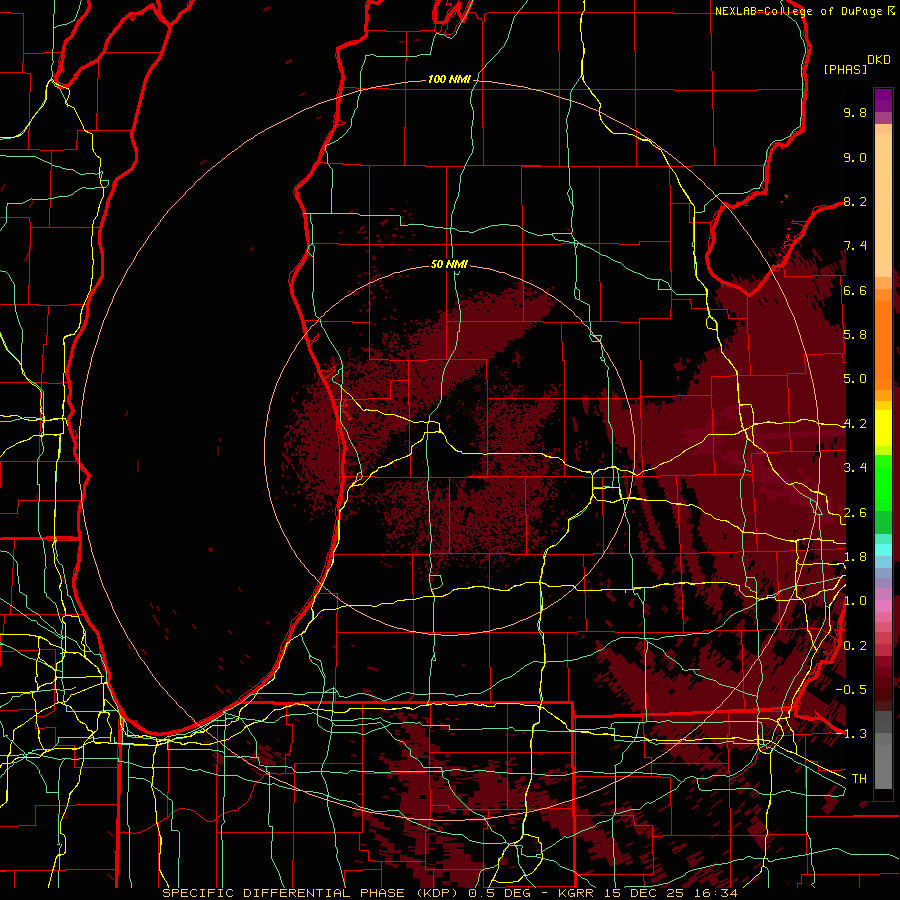Click the KGRR radar site identifier
The image size is (900, 900).
pyautogui.click(x=576, y=893)
